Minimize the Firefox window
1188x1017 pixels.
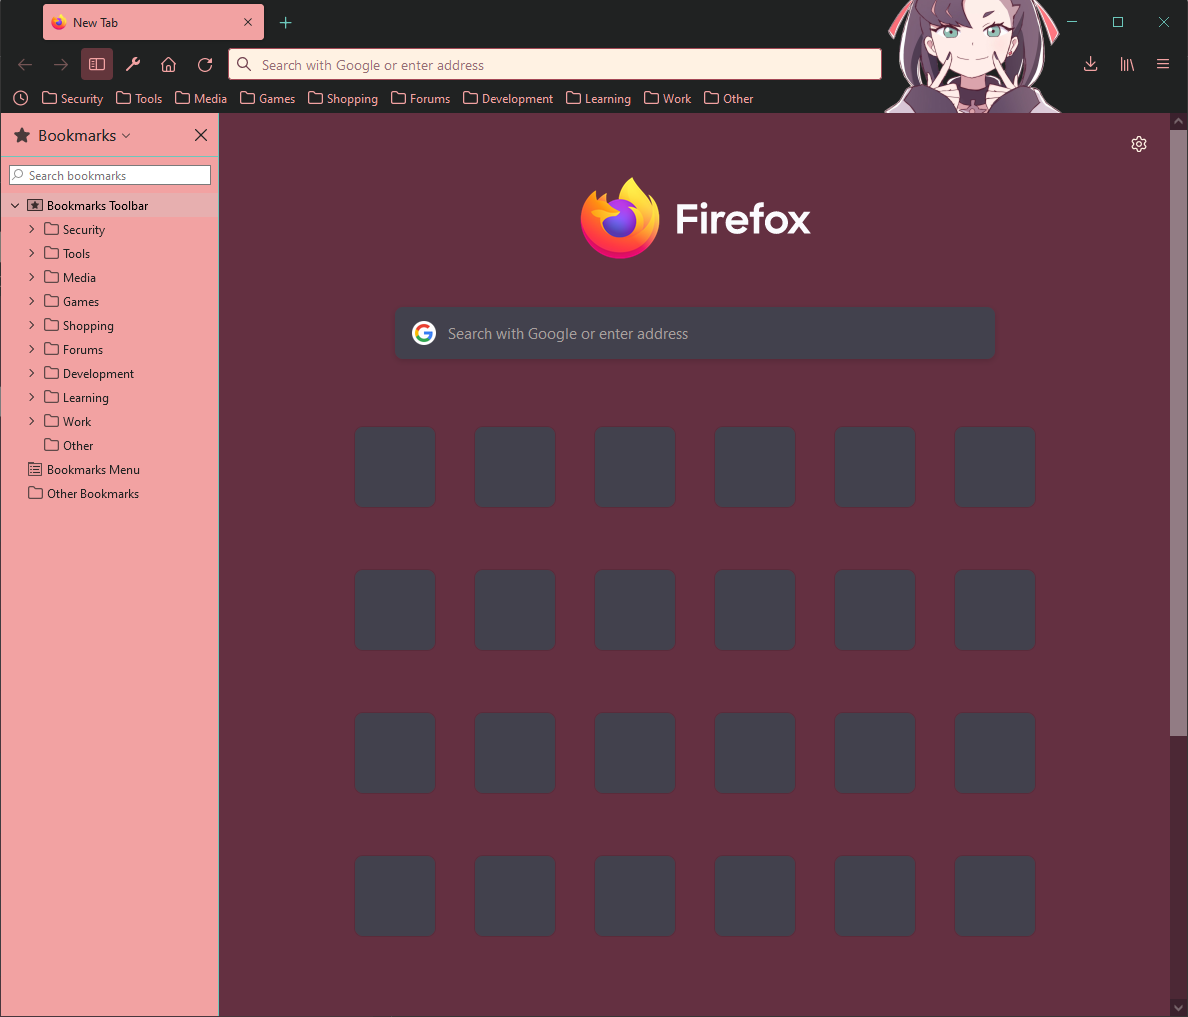pos(1072,22)
